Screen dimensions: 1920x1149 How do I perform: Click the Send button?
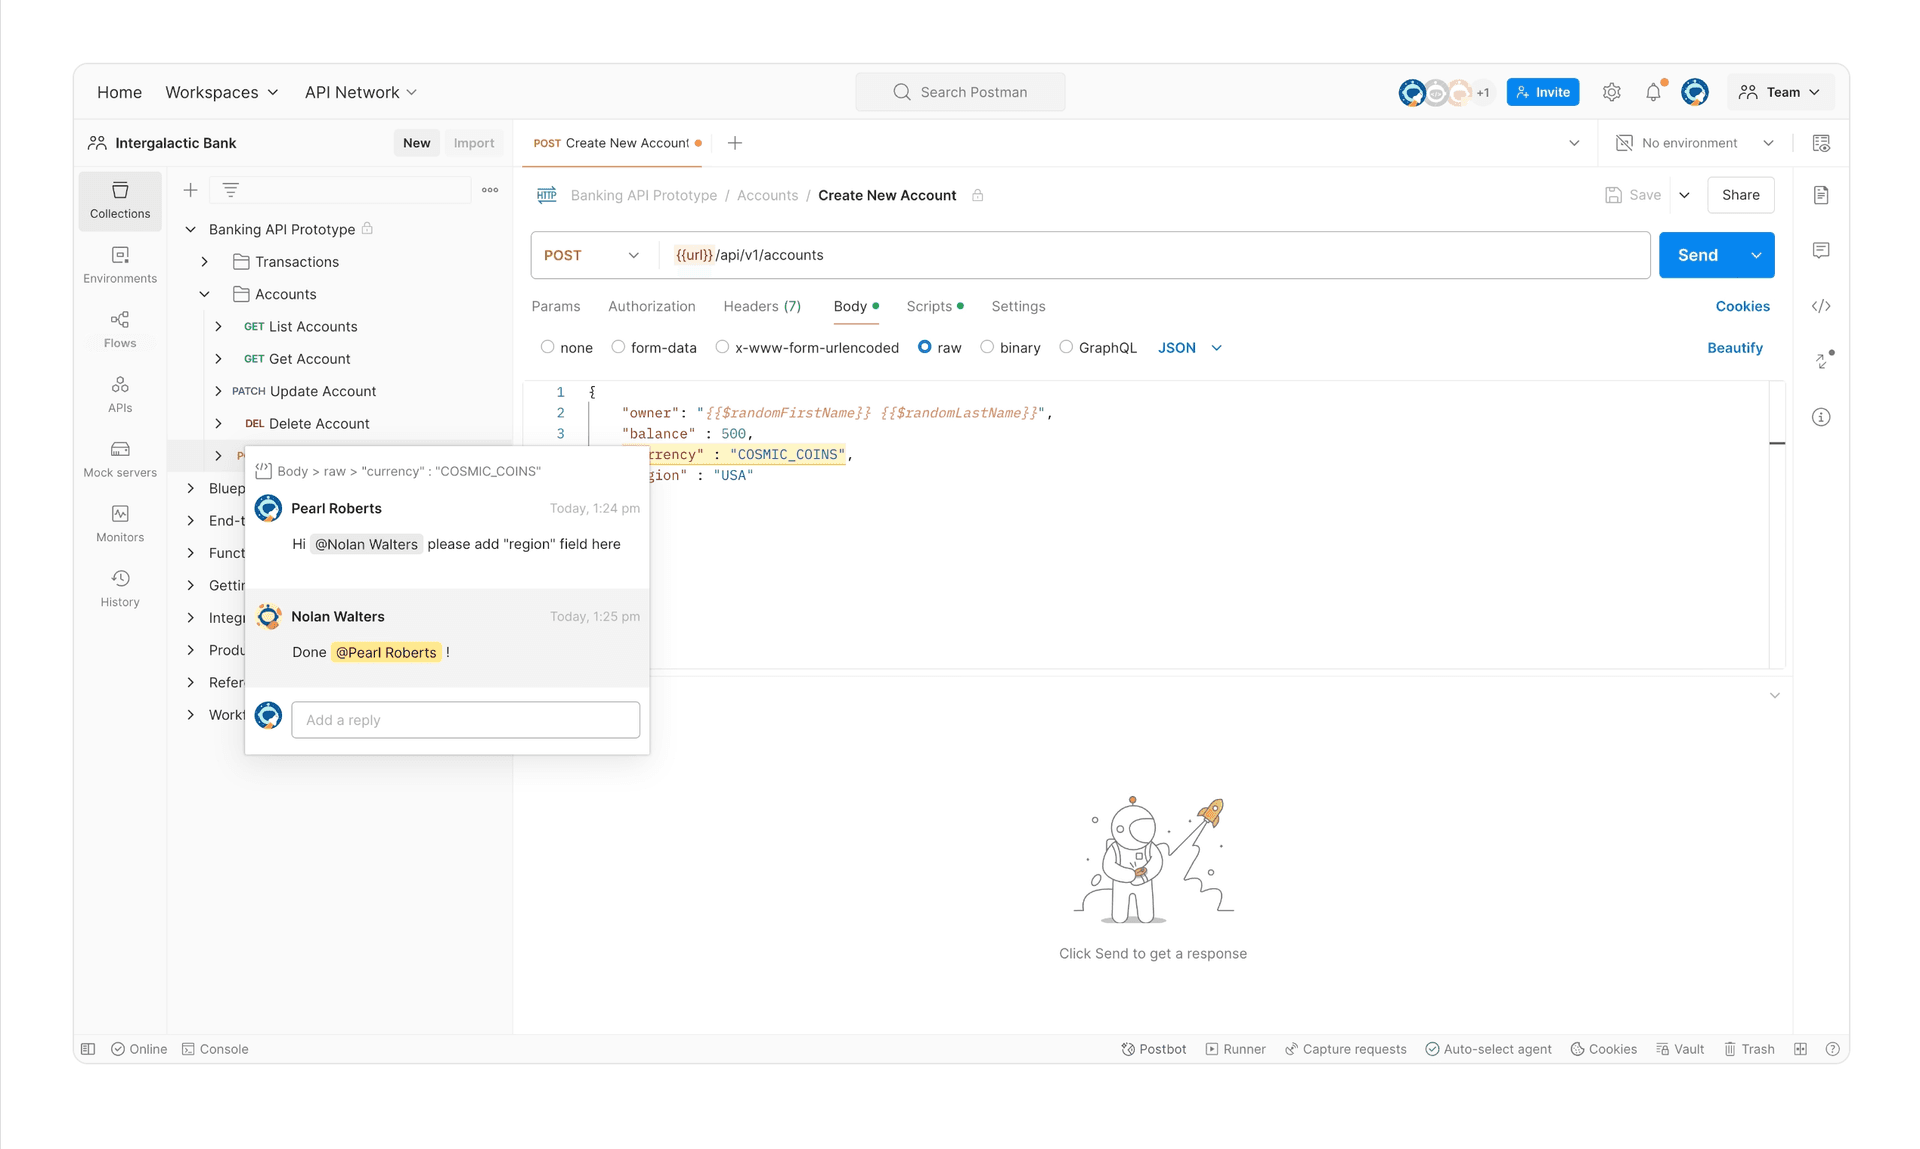(1698, 255)
